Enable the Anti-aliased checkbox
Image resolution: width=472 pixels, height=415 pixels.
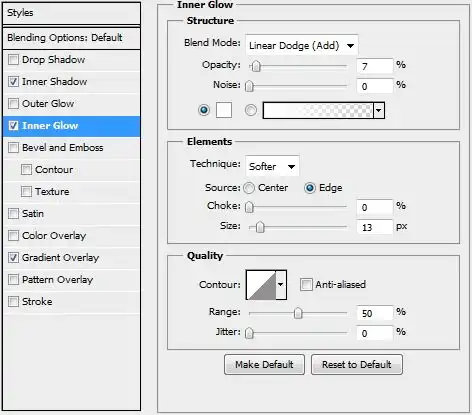click(306, 285)
